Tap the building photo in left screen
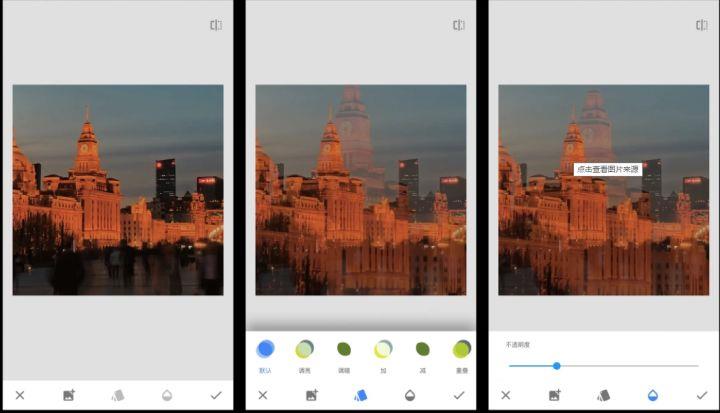The image size is (720, 413). coord(117,190)
